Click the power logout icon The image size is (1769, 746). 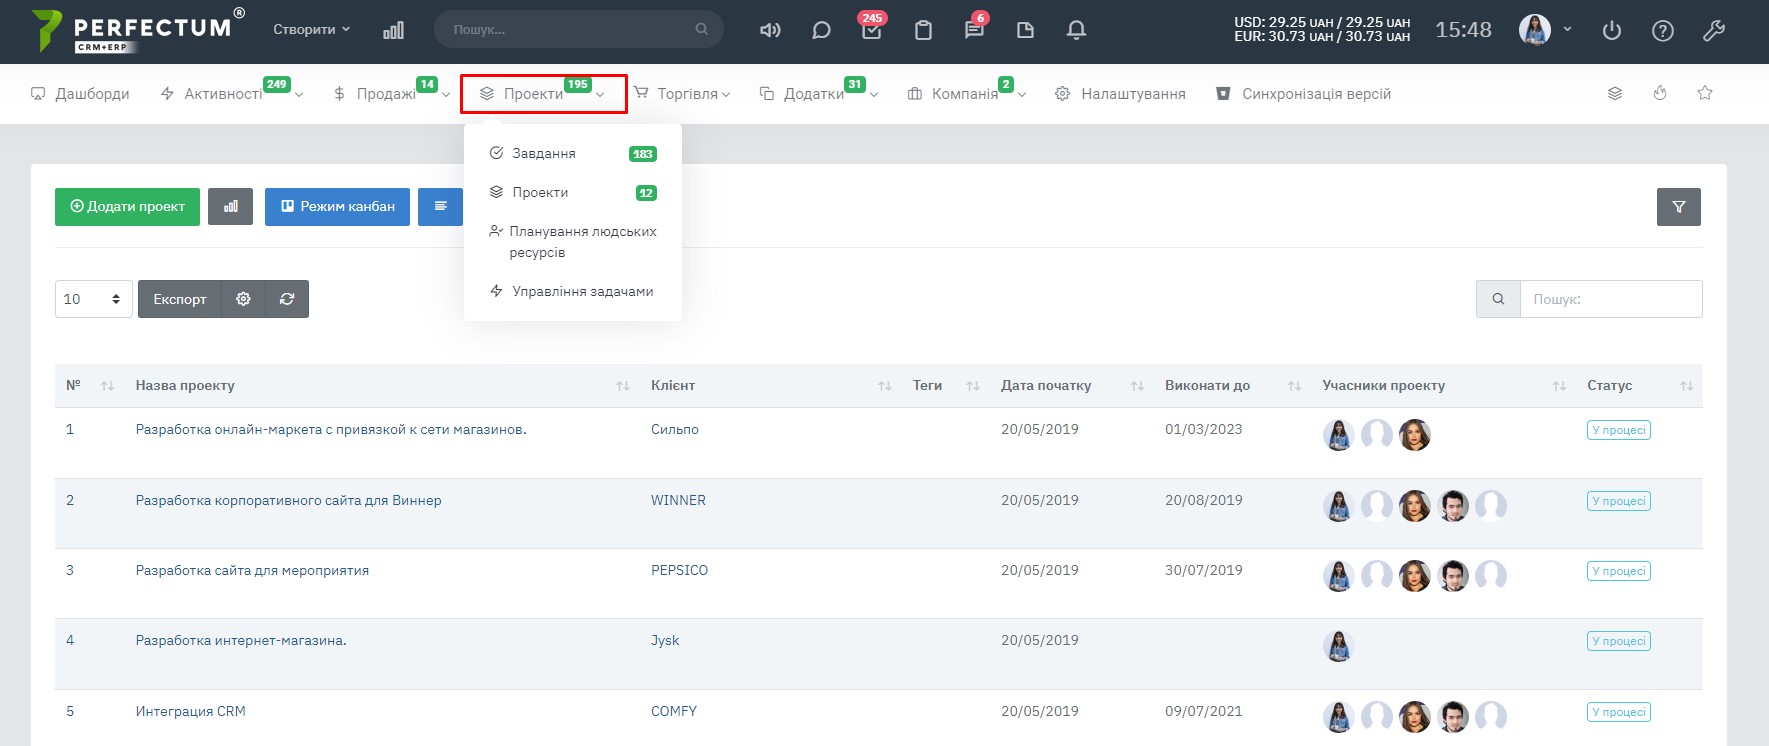tap(1611, 30)
